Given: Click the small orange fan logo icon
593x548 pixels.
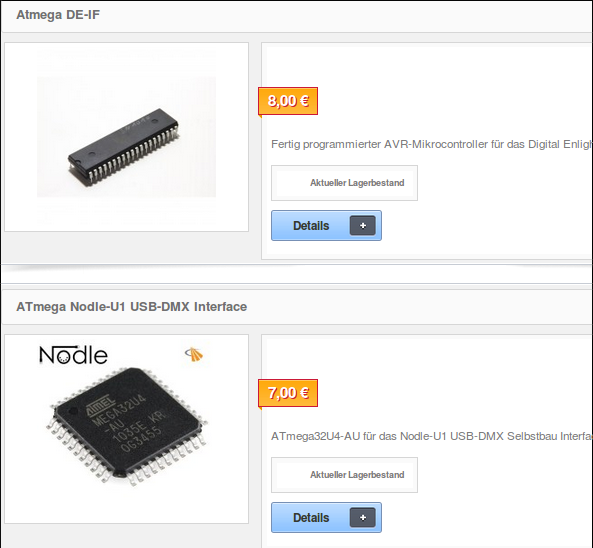Looking at the screenshot, I should pos(194,354).
